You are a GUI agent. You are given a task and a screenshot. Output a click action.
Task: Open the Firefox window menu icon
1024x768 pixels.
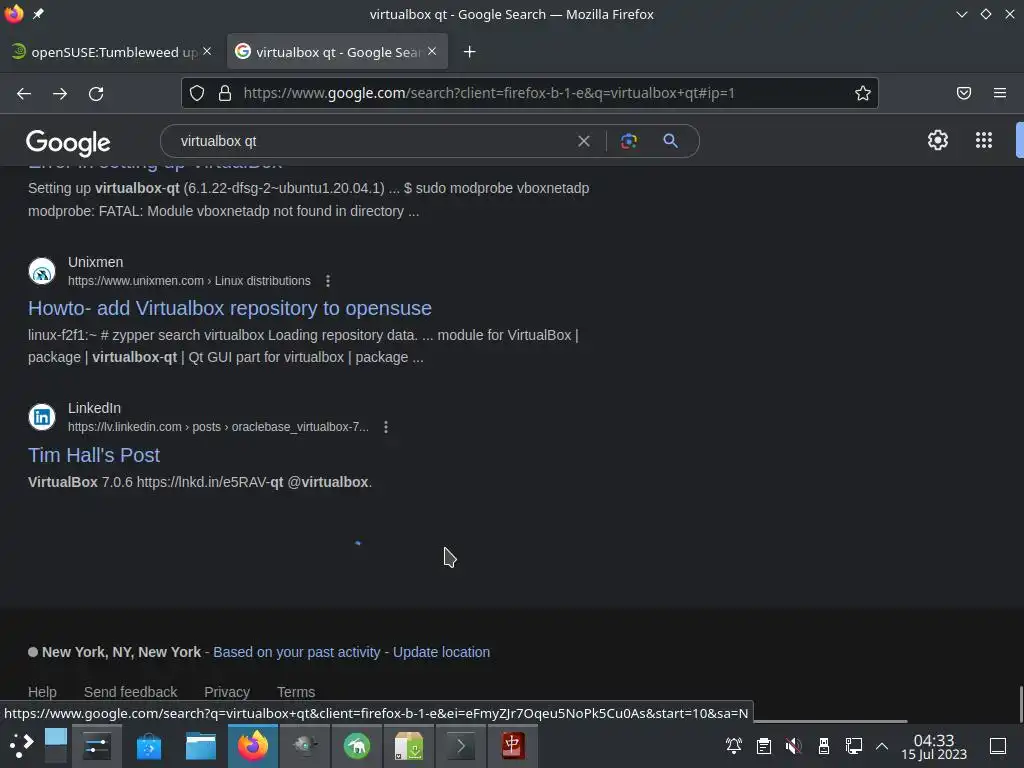tap(14, 14)
